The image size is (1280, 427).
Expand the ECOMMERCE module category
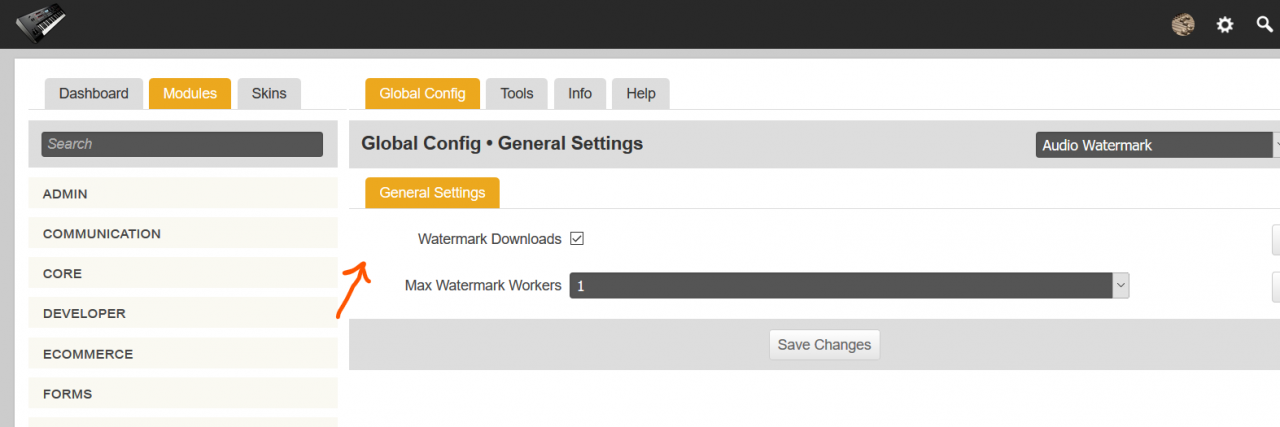point(183,354)
